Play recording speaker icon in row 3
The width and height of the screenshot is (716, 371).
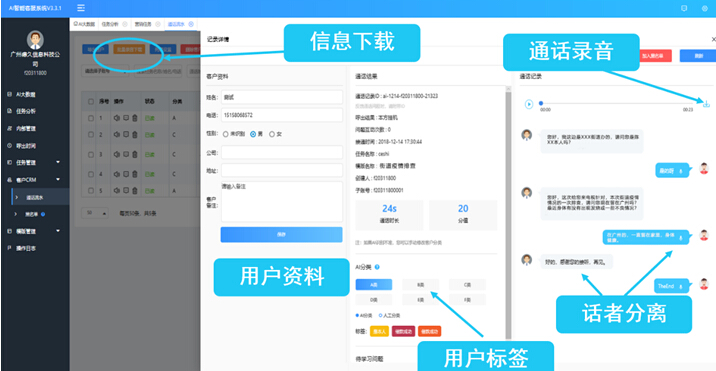[117, 154]
